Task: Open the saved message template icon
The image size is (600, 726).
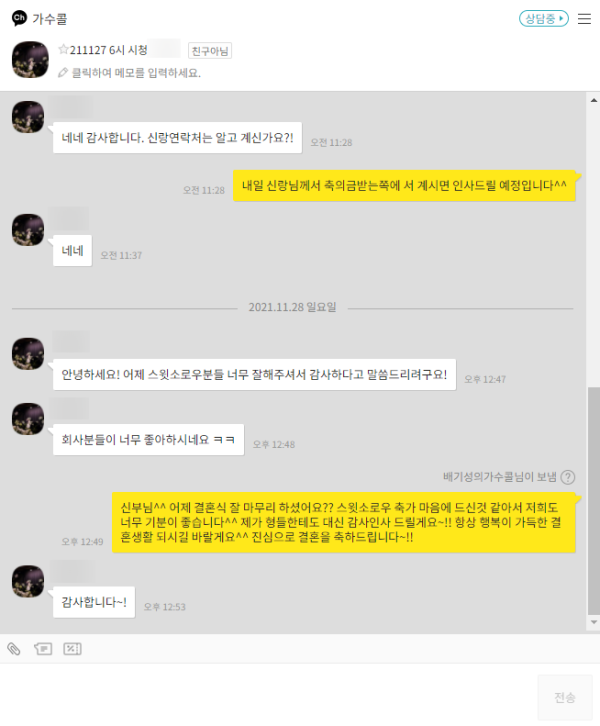Action: pyautogui.click(x=43, y=649)
